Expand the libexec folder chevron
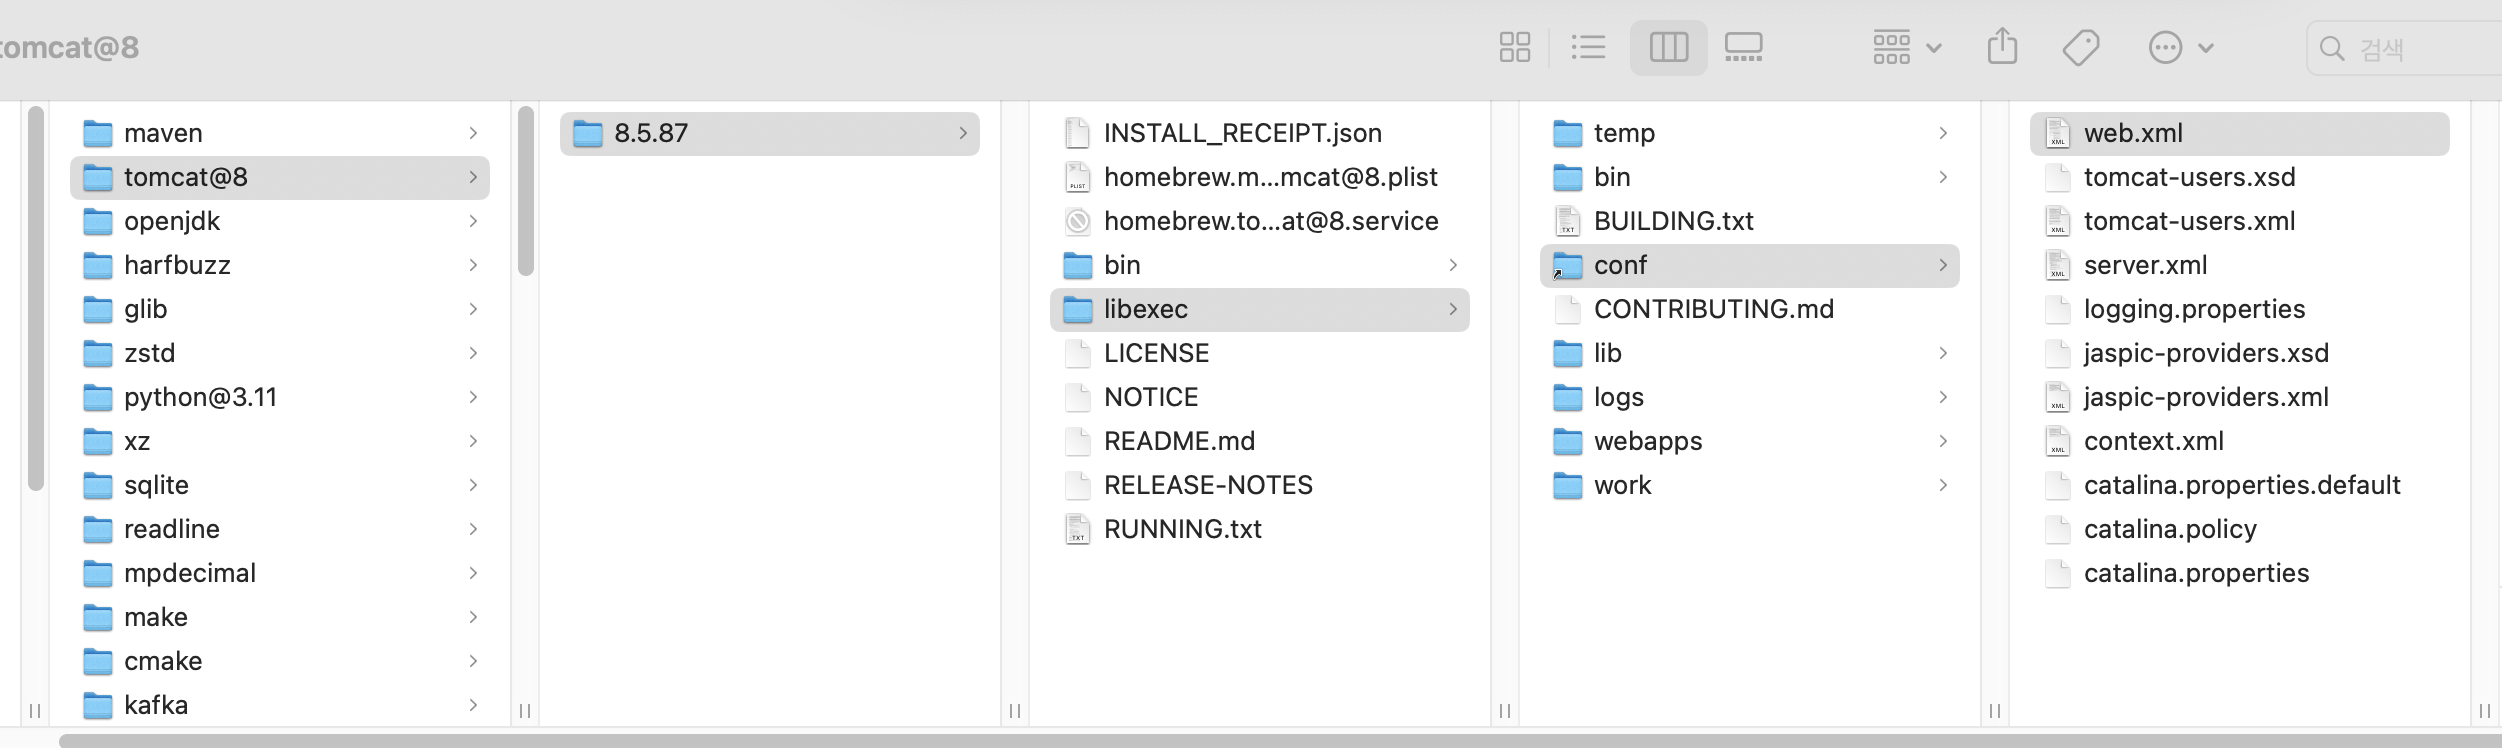2502x748 pixels. [x=1453, y=309]
